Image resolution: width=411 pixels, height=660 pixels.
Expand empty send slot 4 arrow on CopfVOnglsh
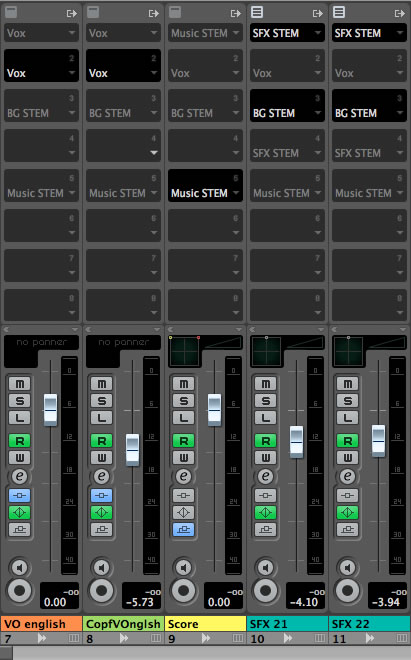coord(154,152)
